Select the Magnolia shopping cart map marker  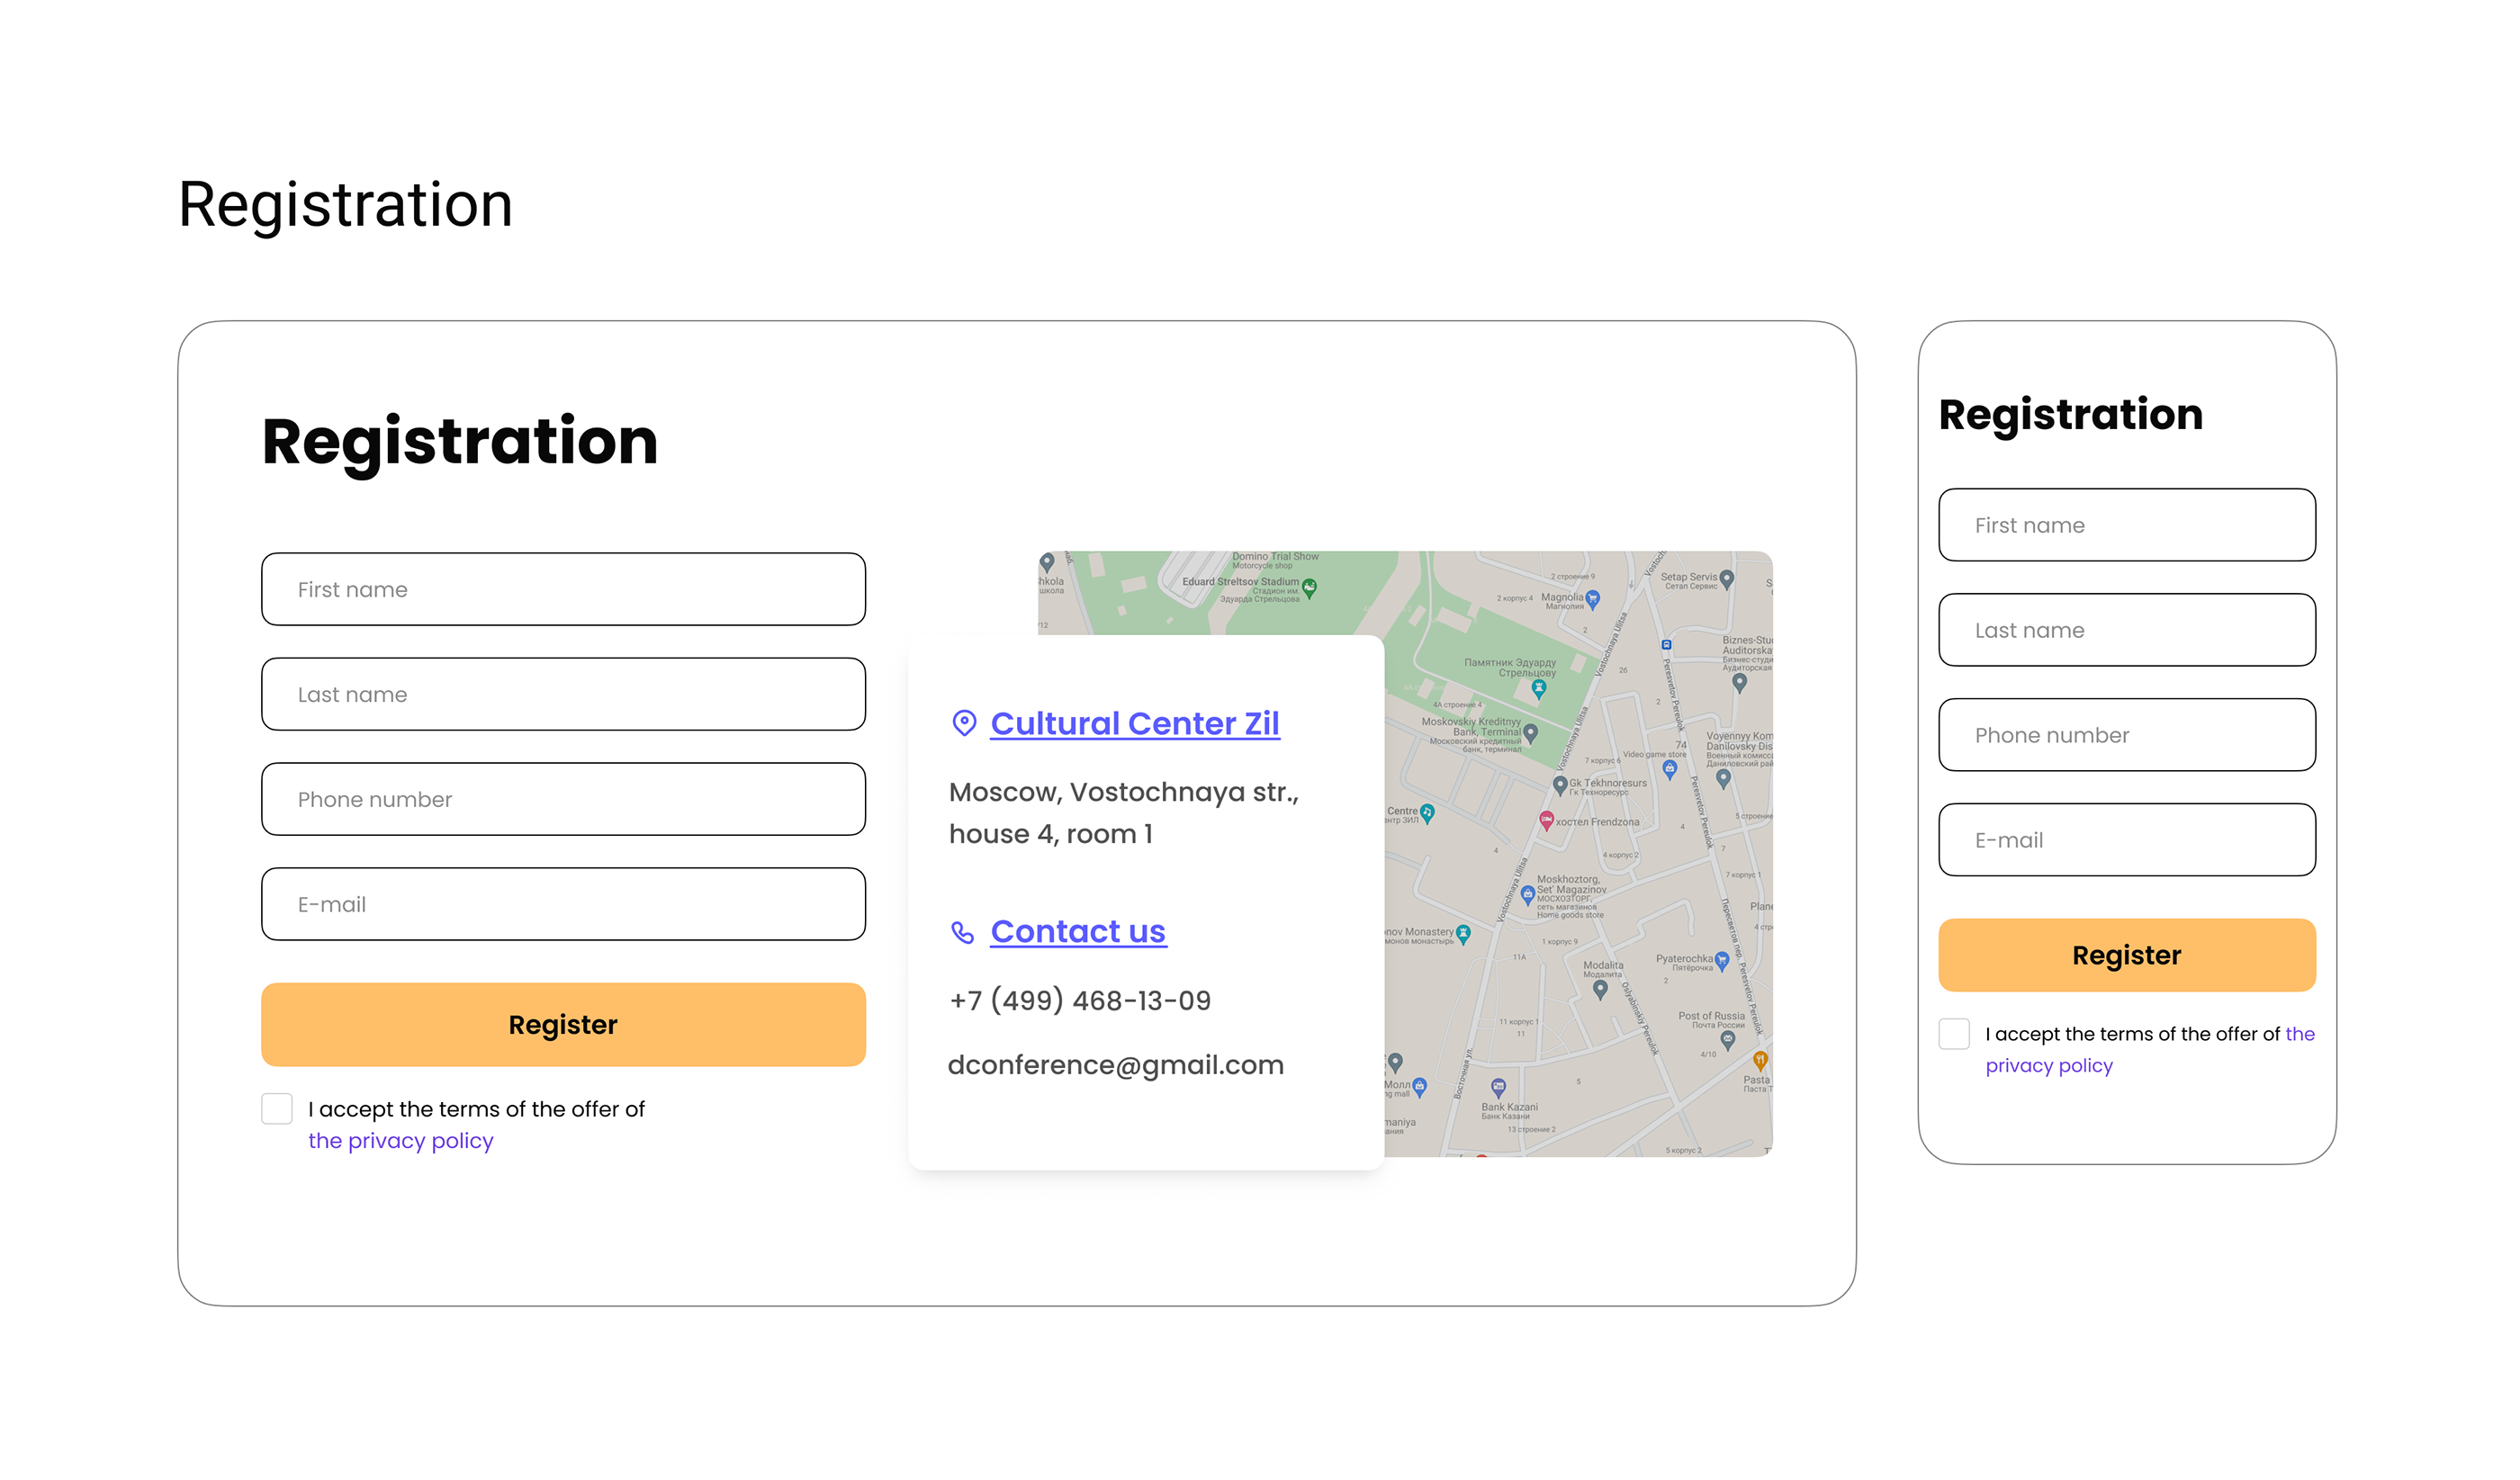pyautogui.click(x=1593, y=599)
